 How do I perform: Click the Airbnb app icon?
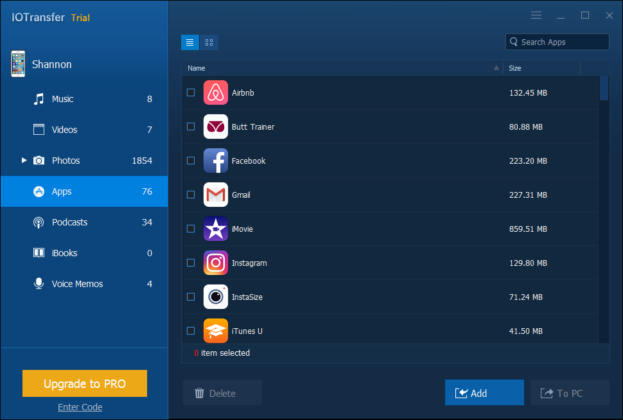click(x=216, y=93)
